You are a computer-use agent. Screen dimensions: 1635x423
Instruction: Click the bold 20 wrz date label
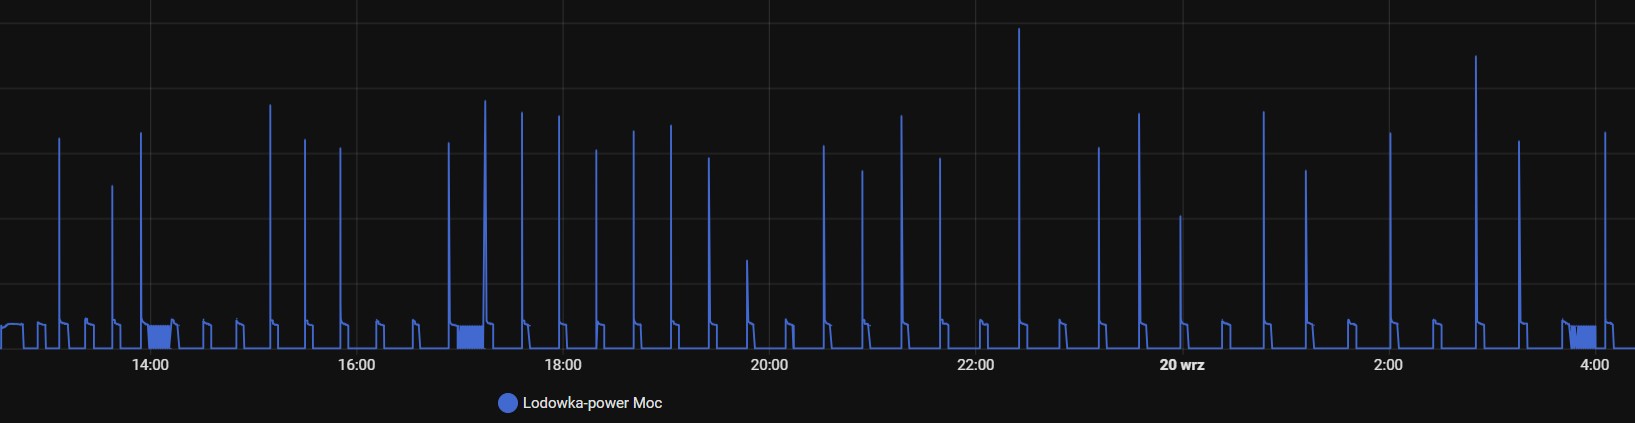click(x=1181, y=365)
